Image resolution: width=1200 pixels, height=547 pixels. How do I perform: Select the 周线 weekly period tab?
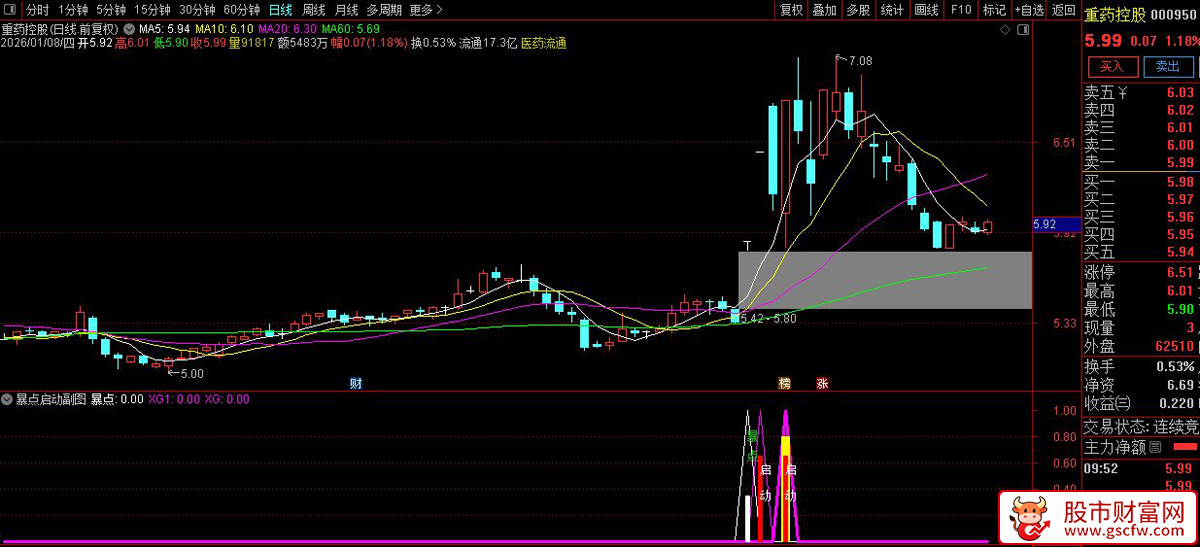314,10
